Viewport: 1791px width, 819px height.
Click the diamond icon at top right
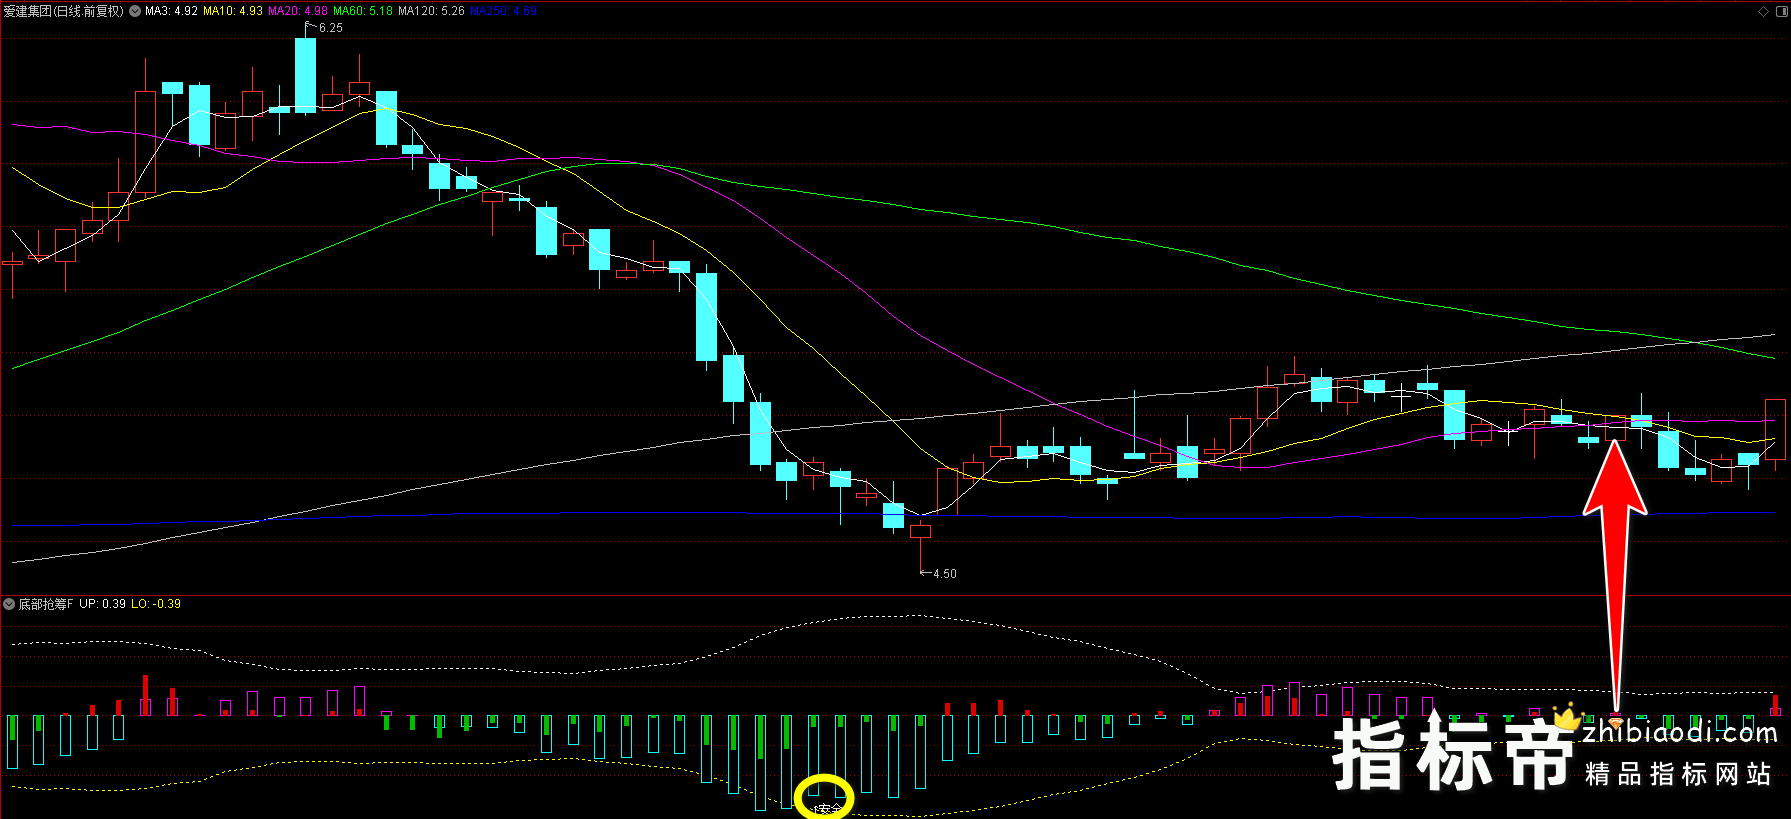point(1763,11)
